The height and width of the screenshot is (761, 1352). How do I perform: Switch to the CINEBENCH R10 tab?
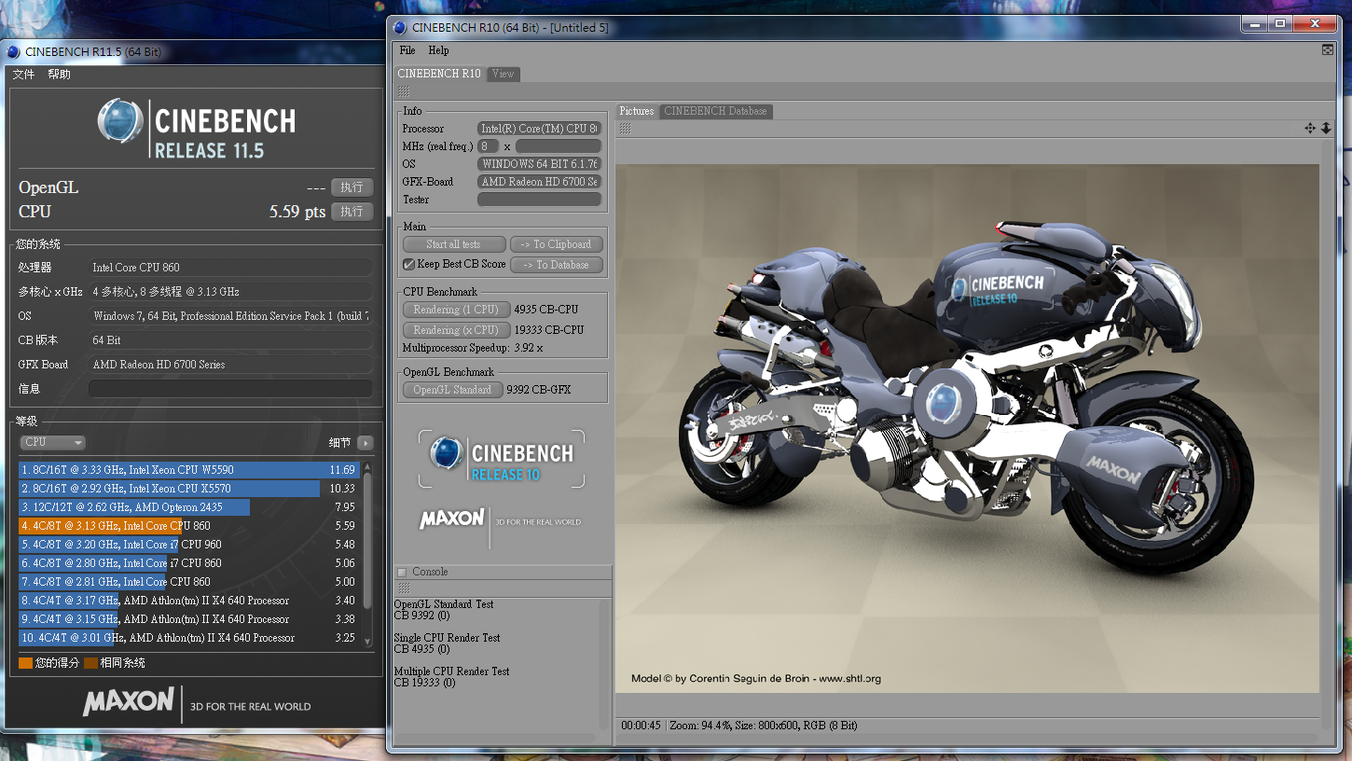(x=439, y=73)
